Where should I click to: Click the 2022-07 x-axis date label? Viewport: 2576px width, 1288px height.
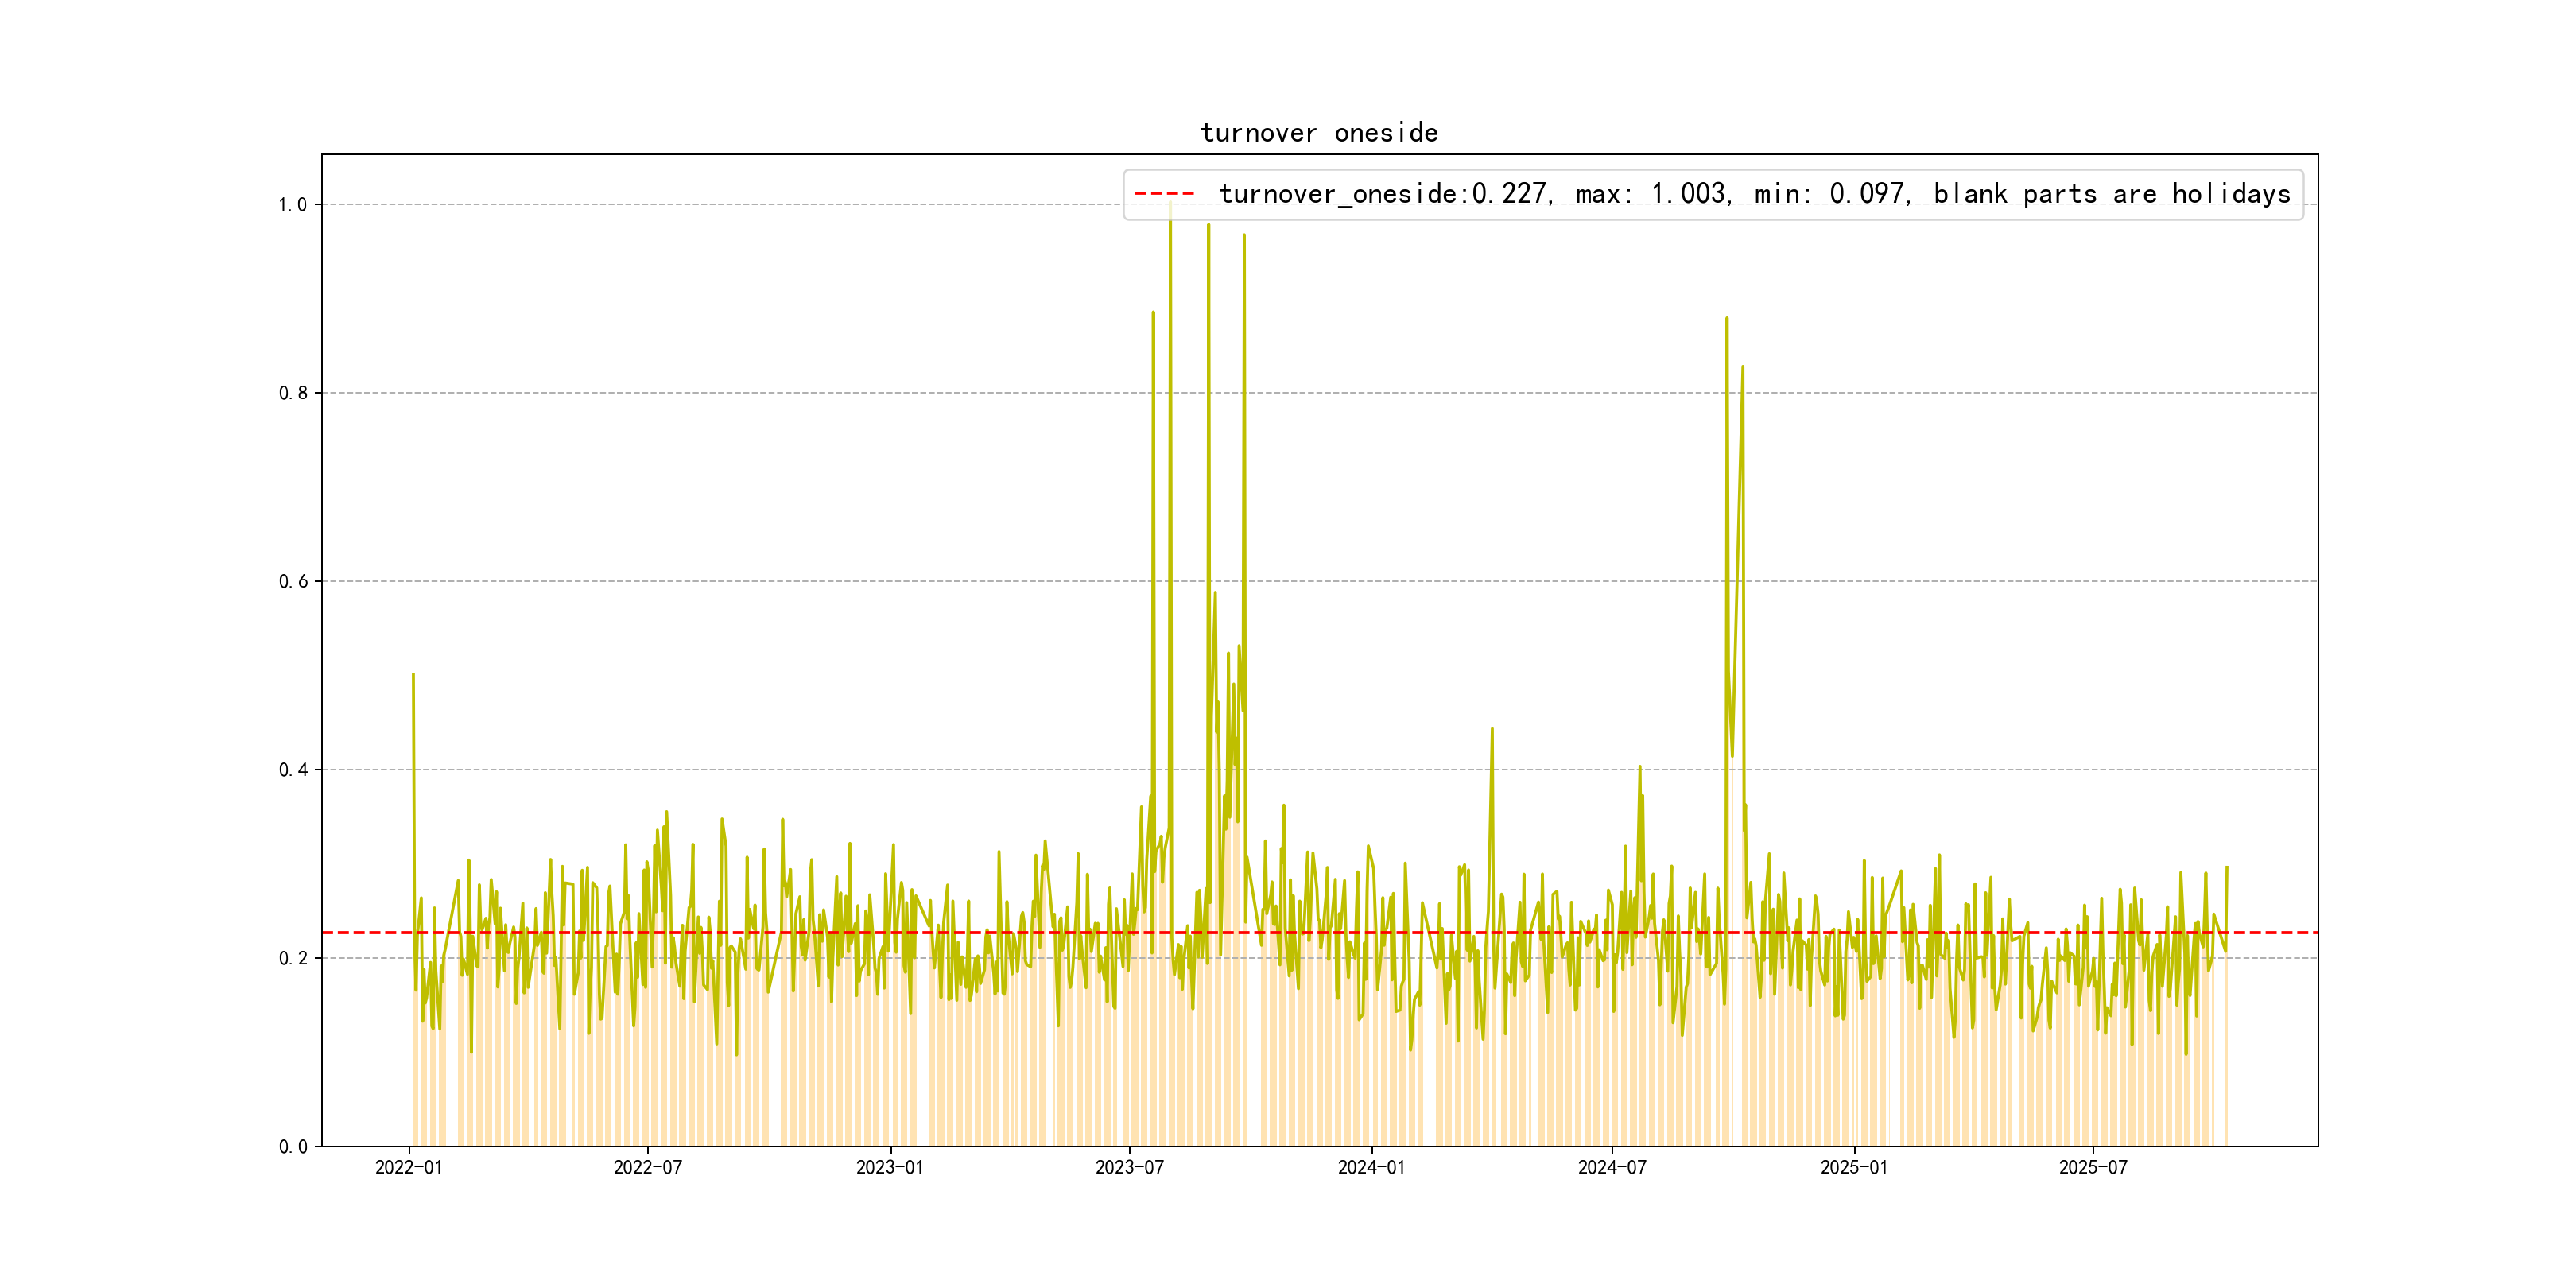click(648, 1168)
